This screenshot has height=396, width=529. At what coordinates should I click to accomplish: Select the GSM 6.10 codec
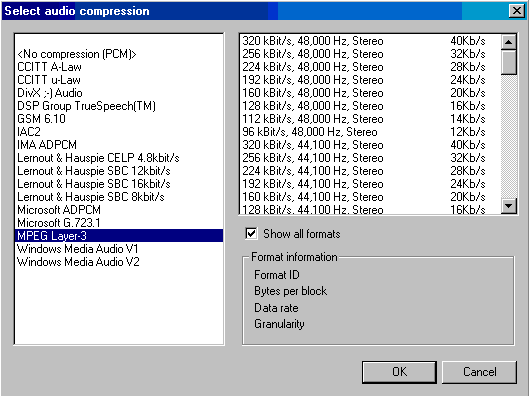tap(119, 119)
